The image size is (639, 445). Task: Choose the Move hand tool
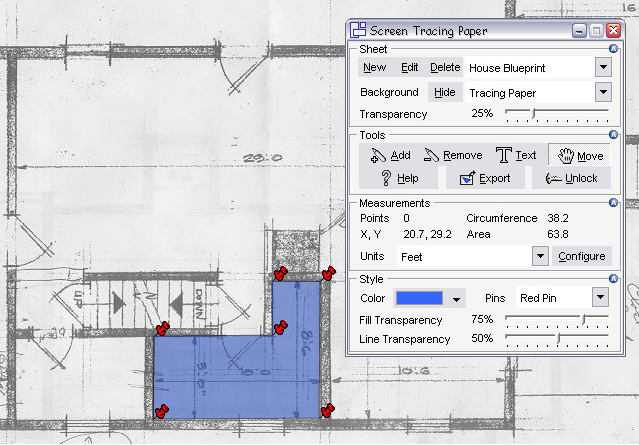[580, 155]
